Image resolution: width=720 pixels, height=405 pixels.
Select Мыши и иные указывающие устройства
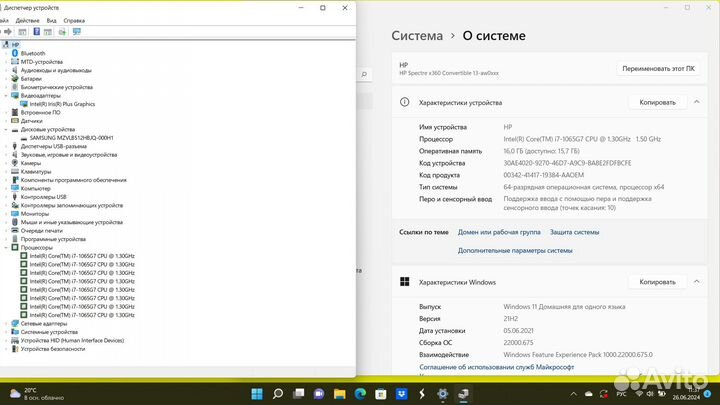click(x=71, y=222)
